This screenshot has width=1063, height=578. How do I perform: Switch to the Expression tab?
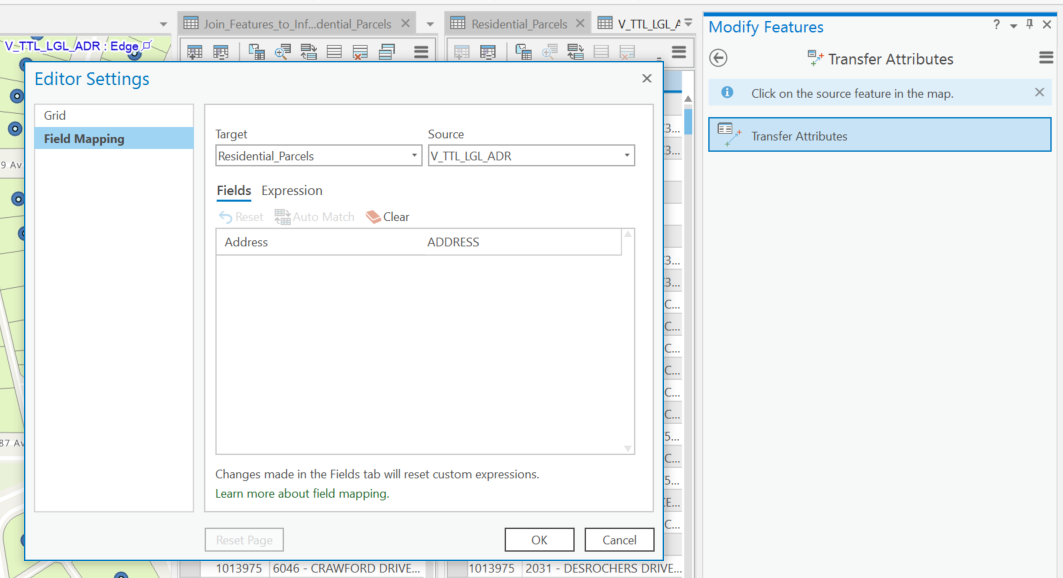point(291,190)
